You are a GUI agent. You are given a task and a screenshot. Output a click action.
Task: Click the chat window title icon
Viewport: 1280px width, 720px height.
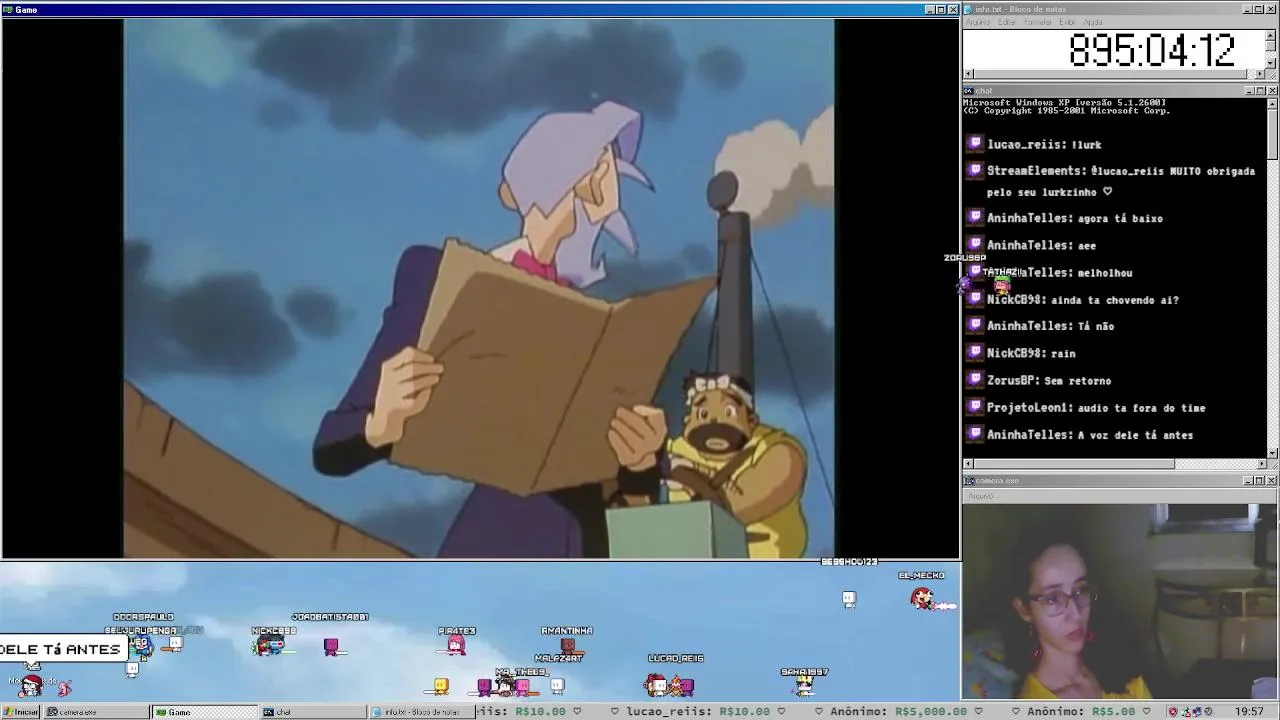(968, 91)
